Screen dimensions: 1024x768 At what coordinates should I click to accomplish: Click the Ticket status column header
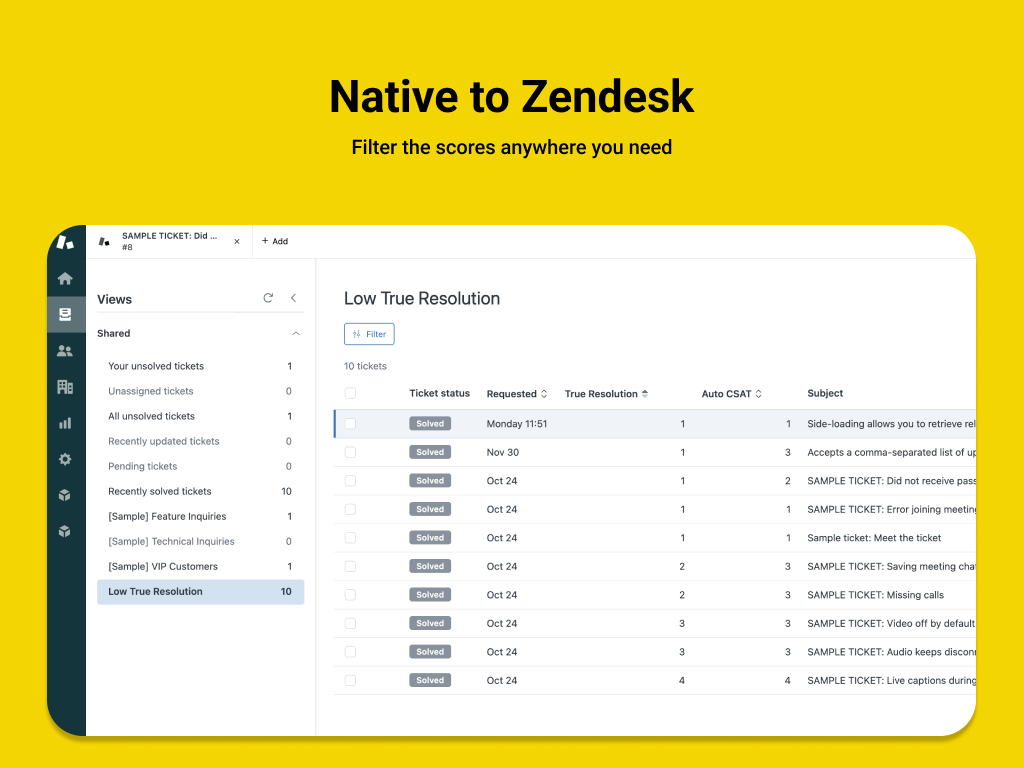coord(440,393)
